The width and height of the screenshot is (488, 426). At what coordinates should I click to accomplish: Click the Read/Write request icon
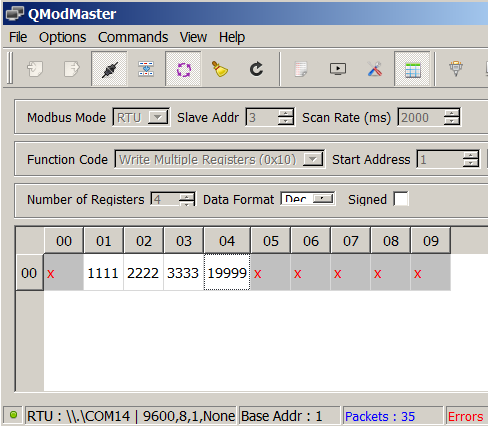point(146,69)
